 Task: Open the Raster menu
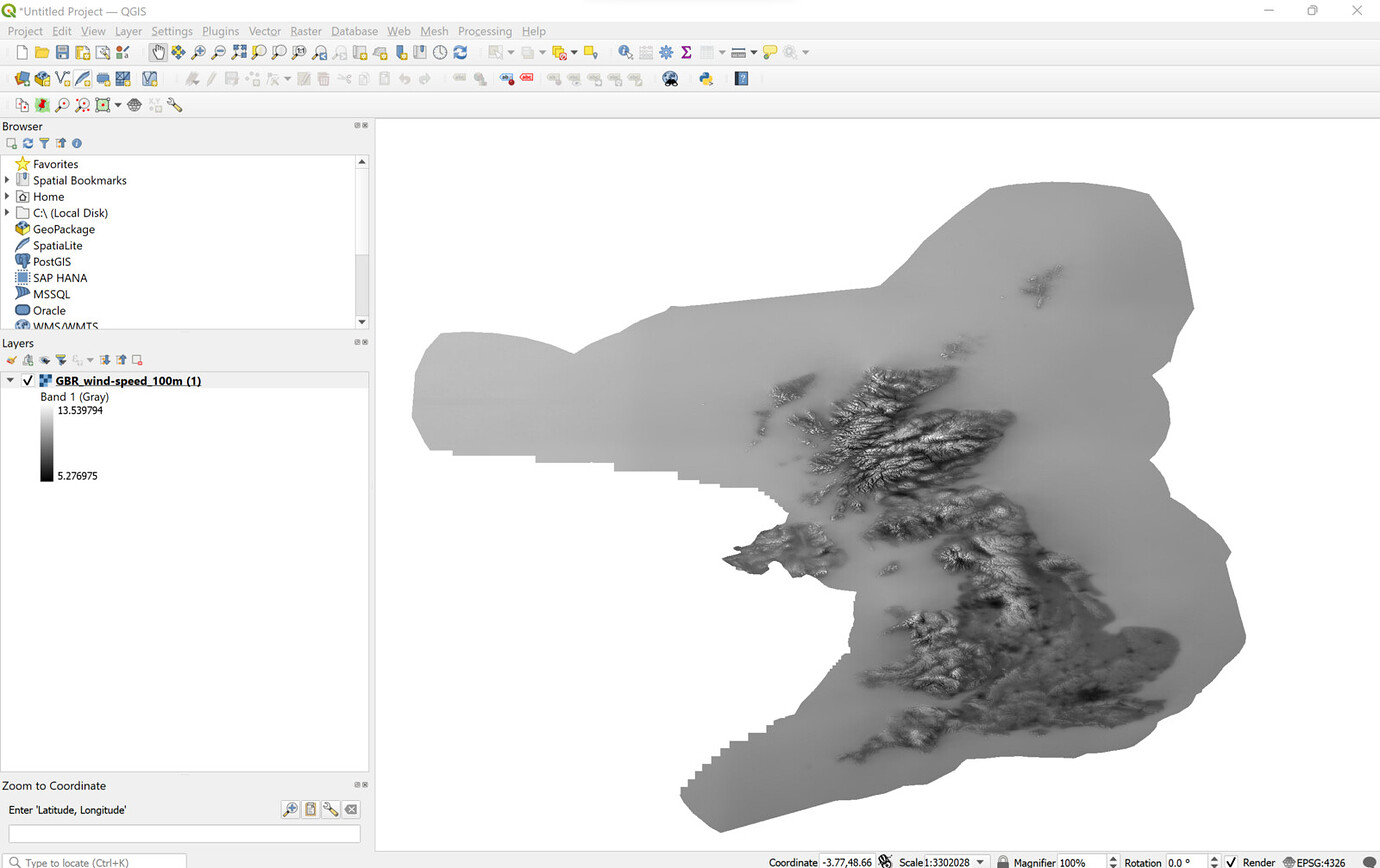[x=306, y=31]
